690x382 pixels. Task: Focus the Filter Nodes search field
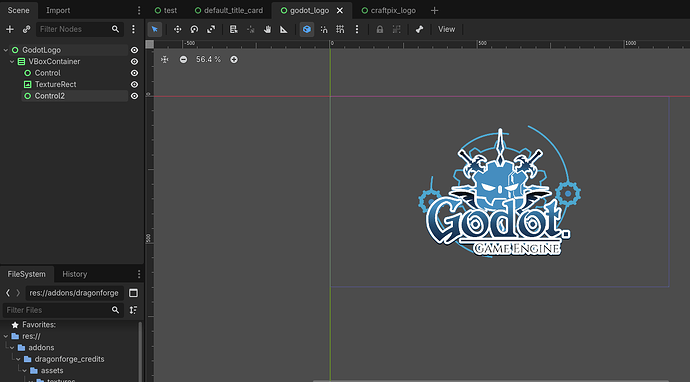pyautogui.click(x=79, y=29)
